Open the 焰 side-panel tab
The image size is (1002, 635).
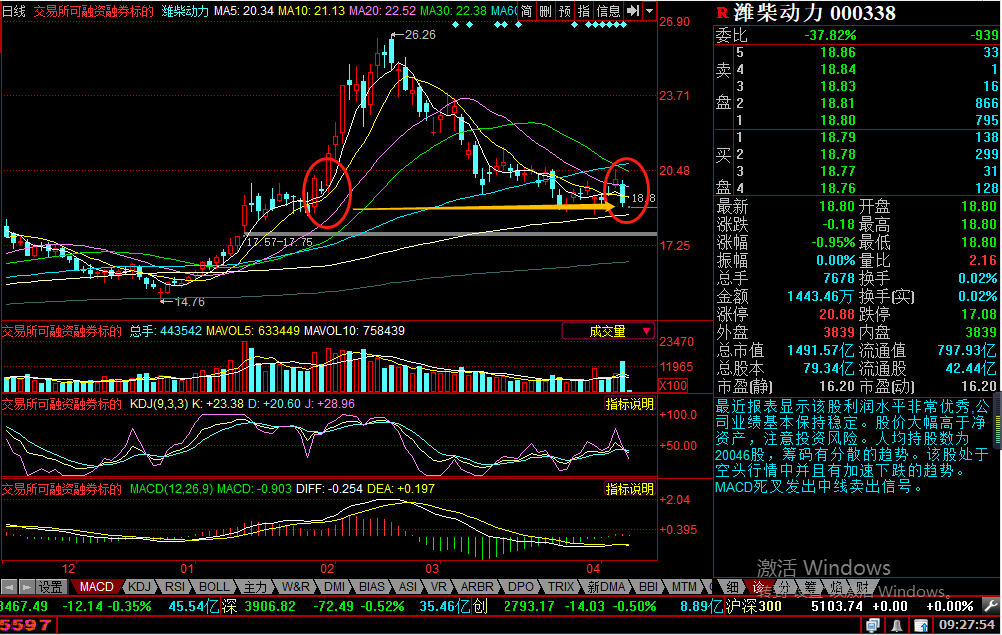[x=836, y=586]
